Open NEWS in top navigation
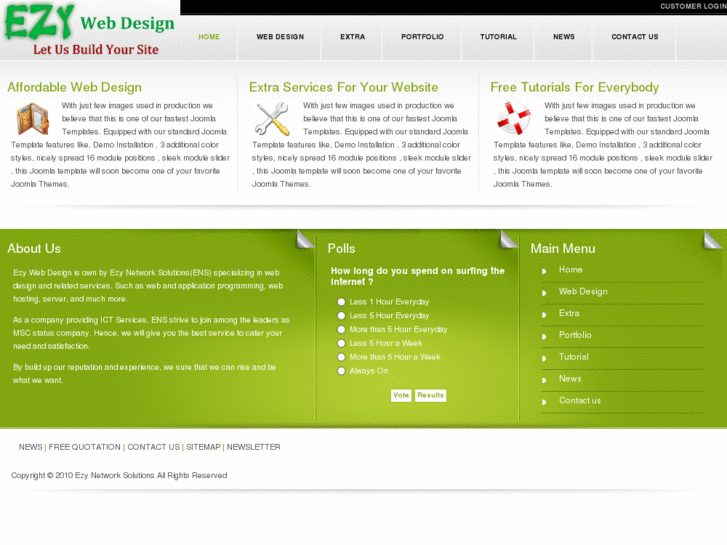 564,37
